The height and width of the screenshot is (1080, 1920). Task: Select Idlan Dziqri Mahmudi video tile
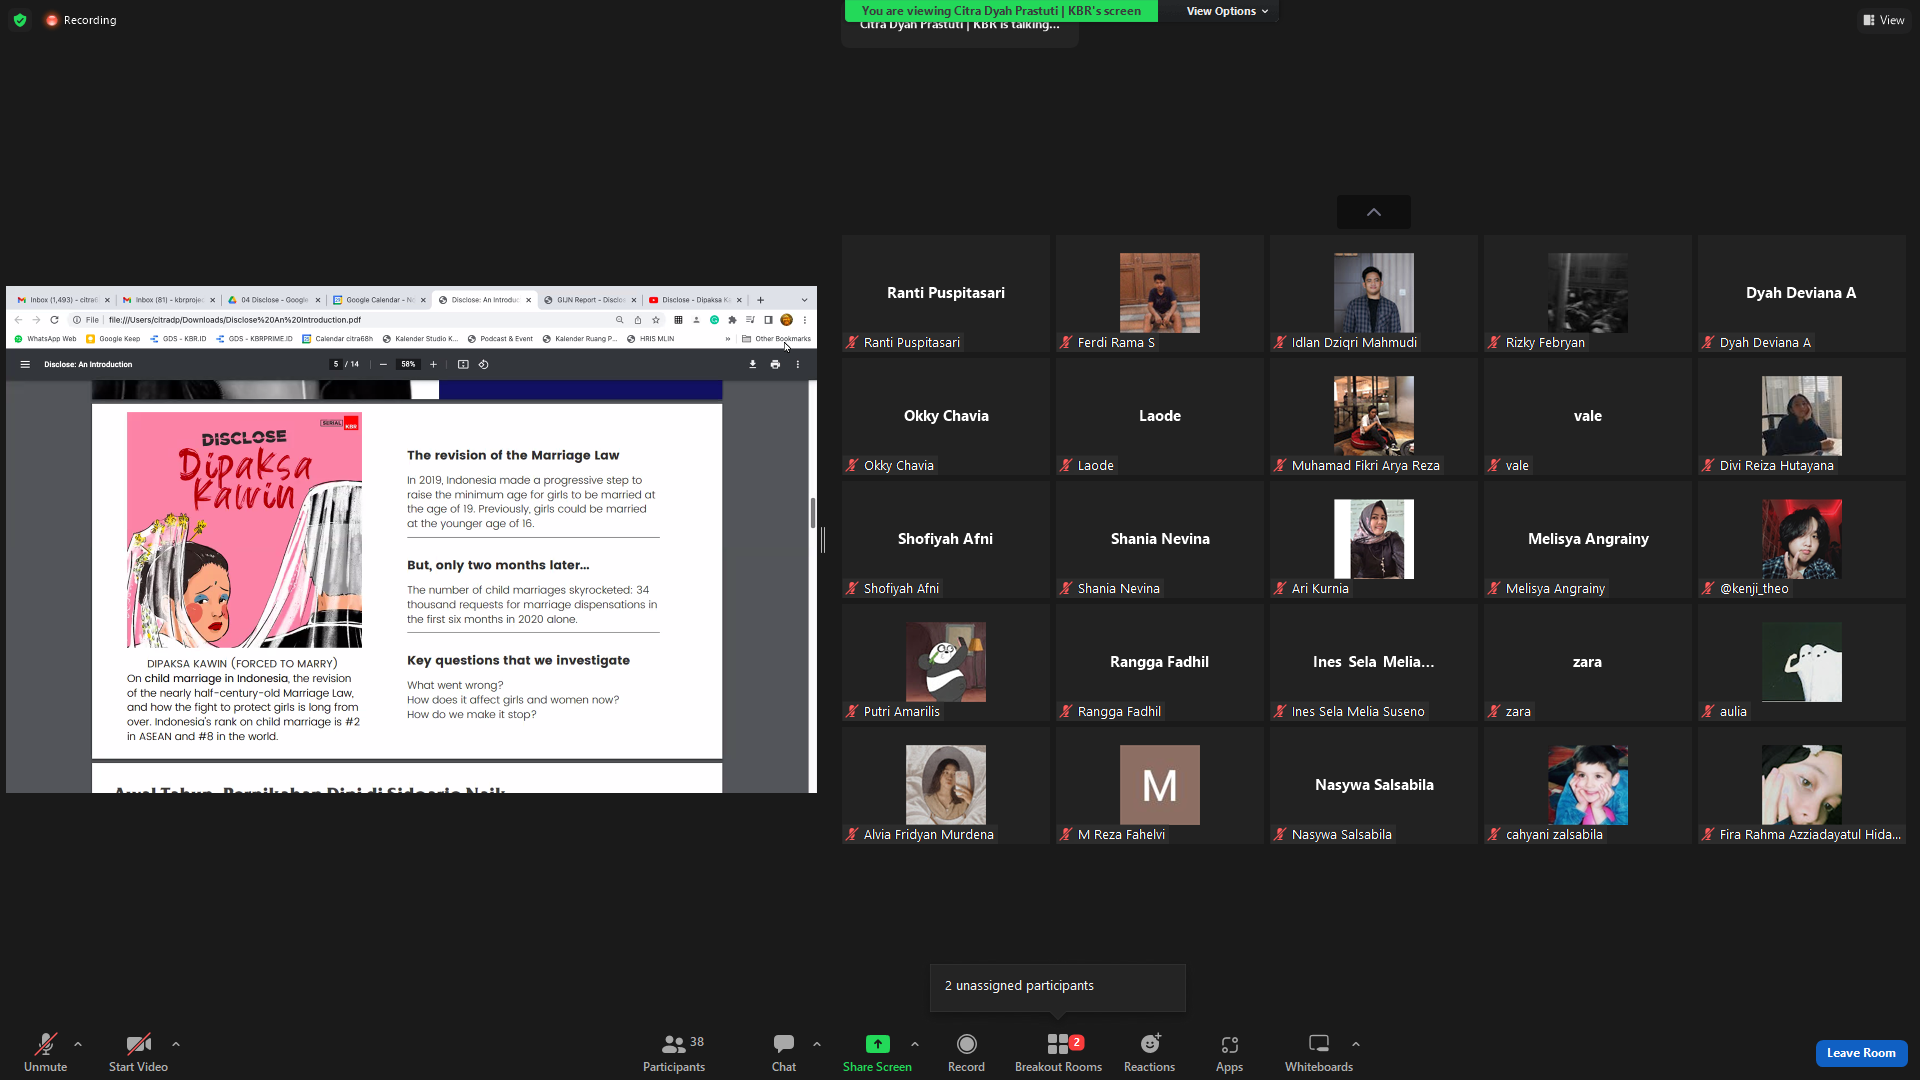click(x=1374, y=293)
